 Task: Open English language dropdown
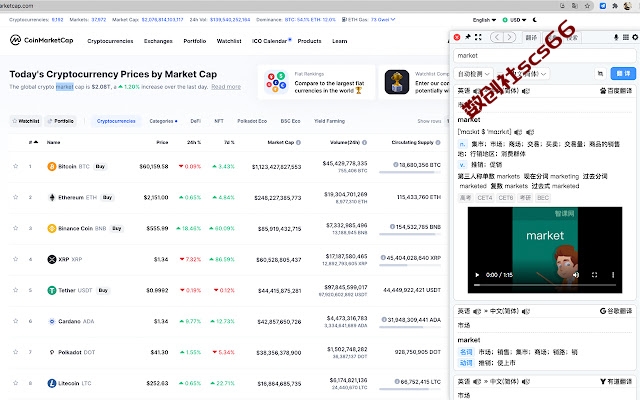click(484, 20)
